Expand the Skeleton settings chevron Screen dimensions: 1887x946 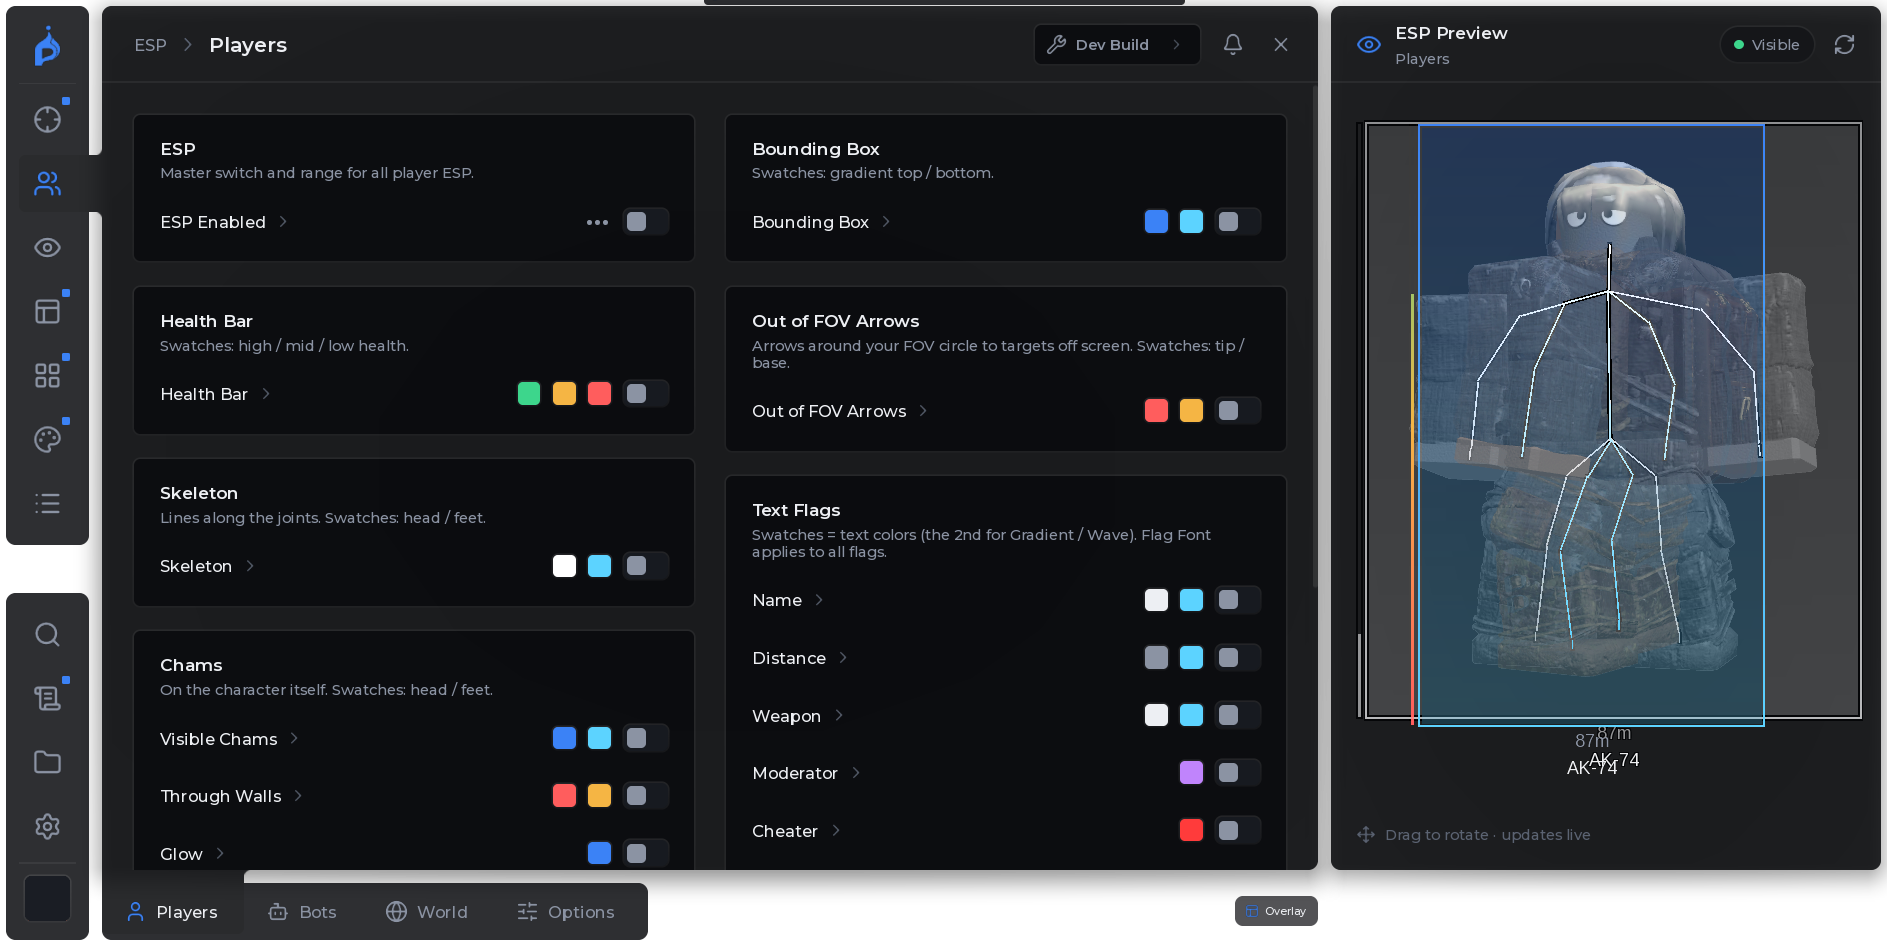click(250, 566)
